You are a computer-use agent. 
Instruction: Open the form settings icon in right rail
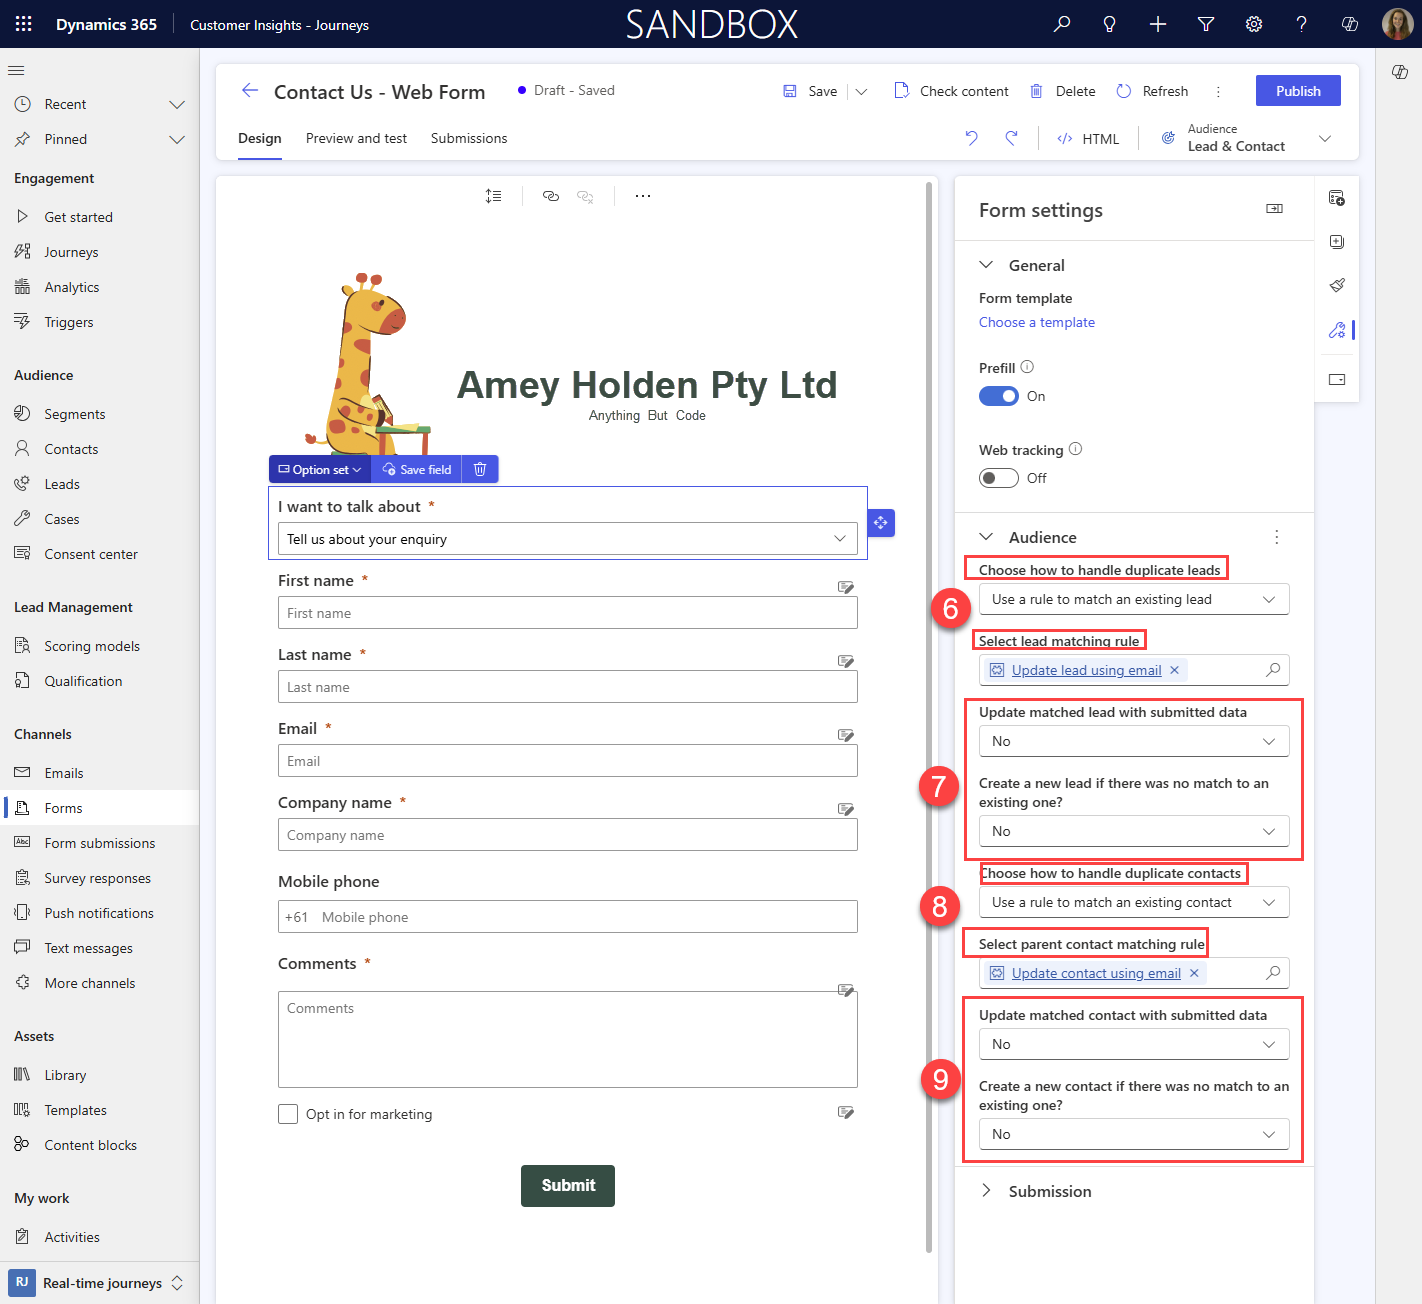click(x=1337, y=330)
